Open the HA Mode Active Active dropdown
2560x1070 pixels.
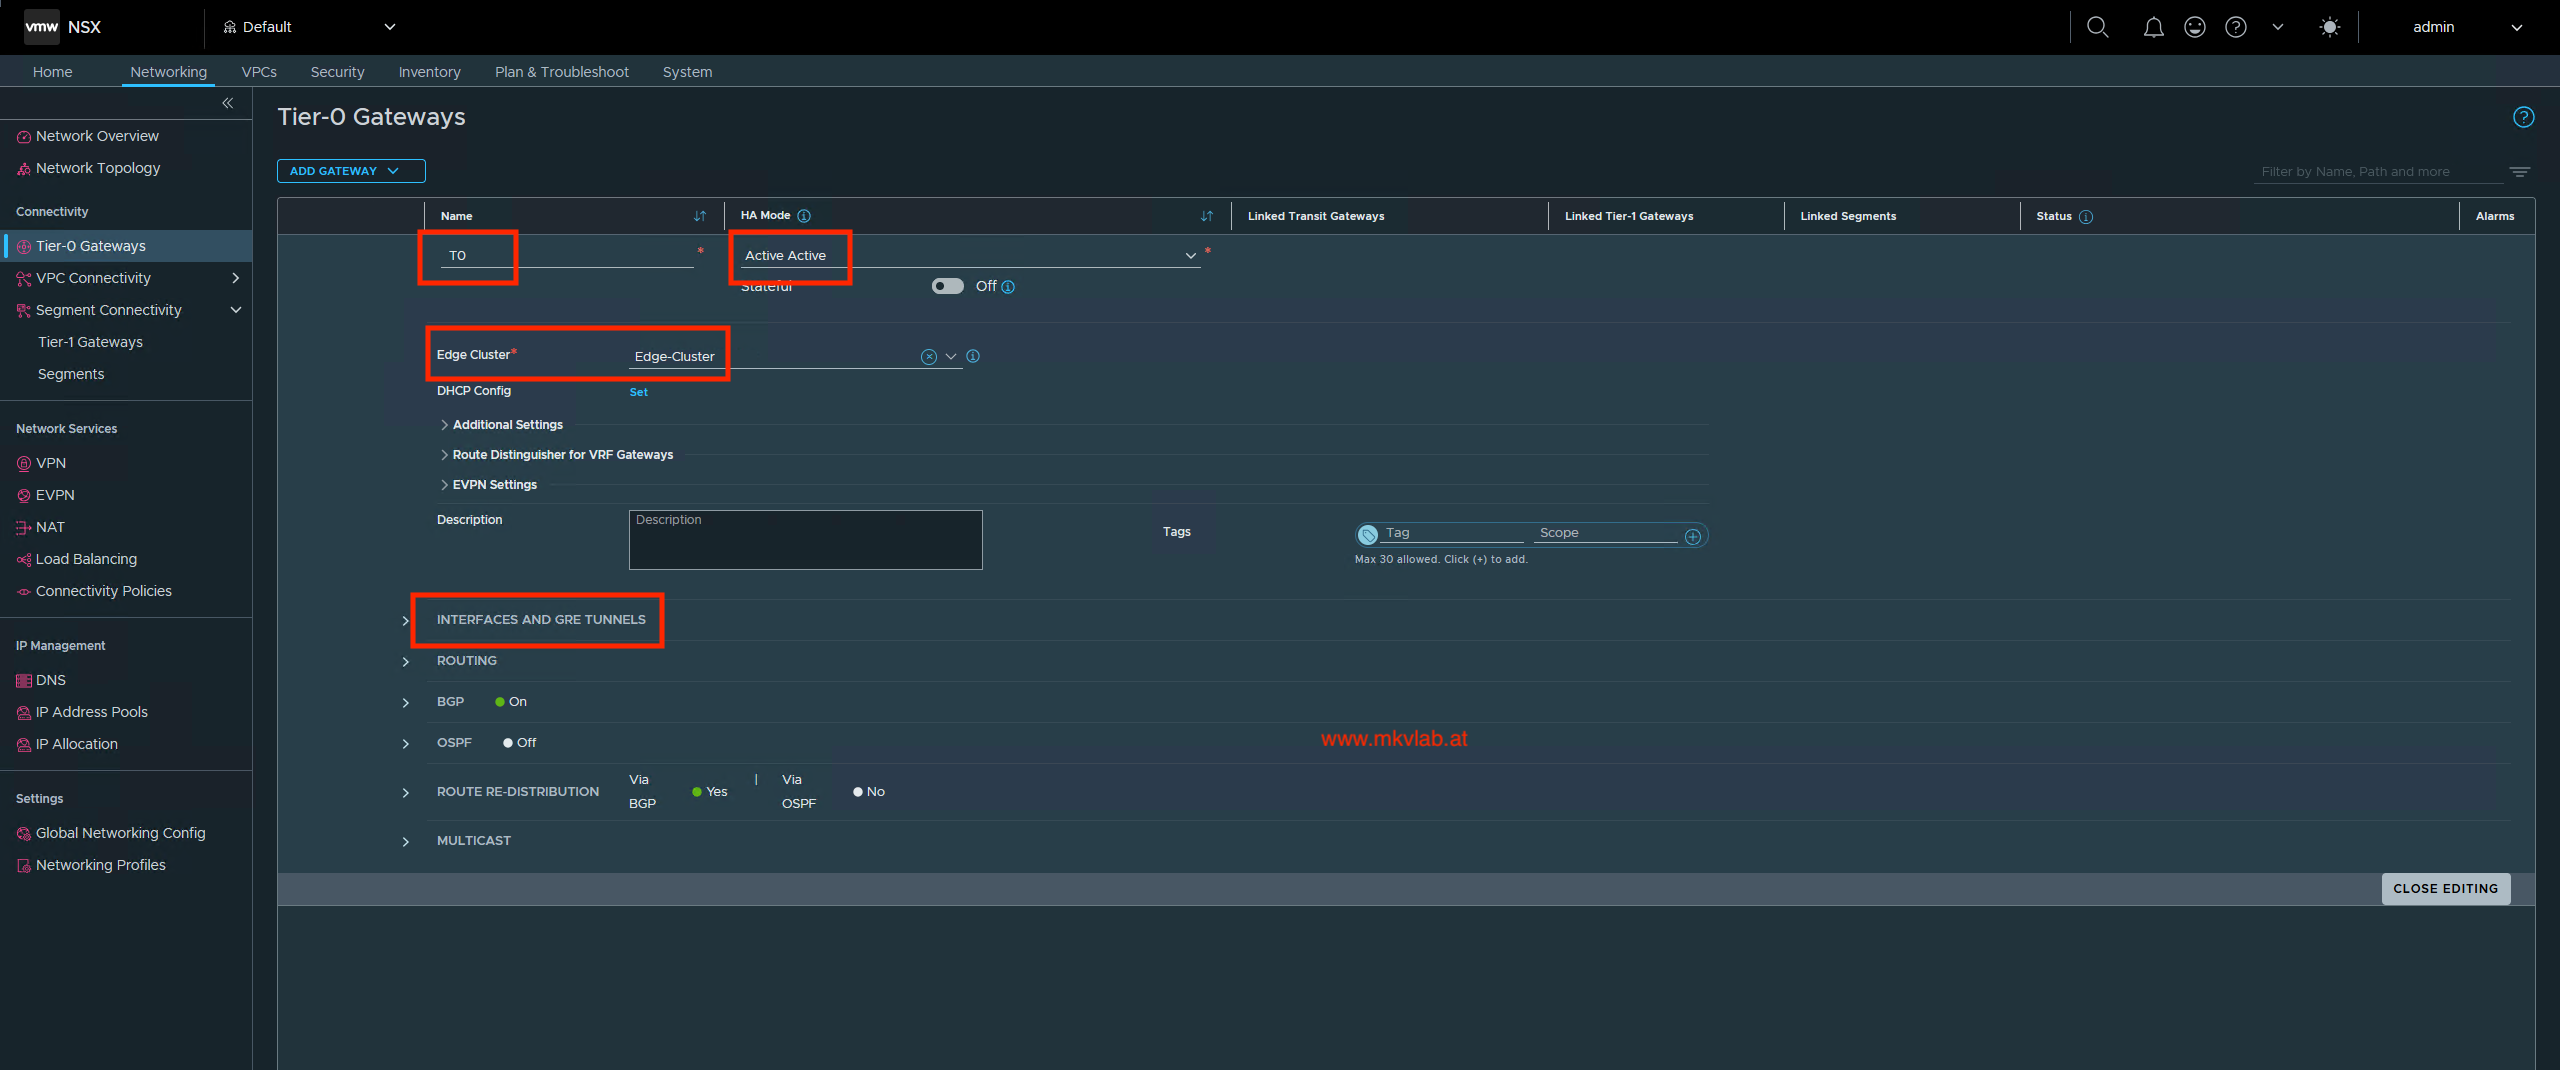970,255
